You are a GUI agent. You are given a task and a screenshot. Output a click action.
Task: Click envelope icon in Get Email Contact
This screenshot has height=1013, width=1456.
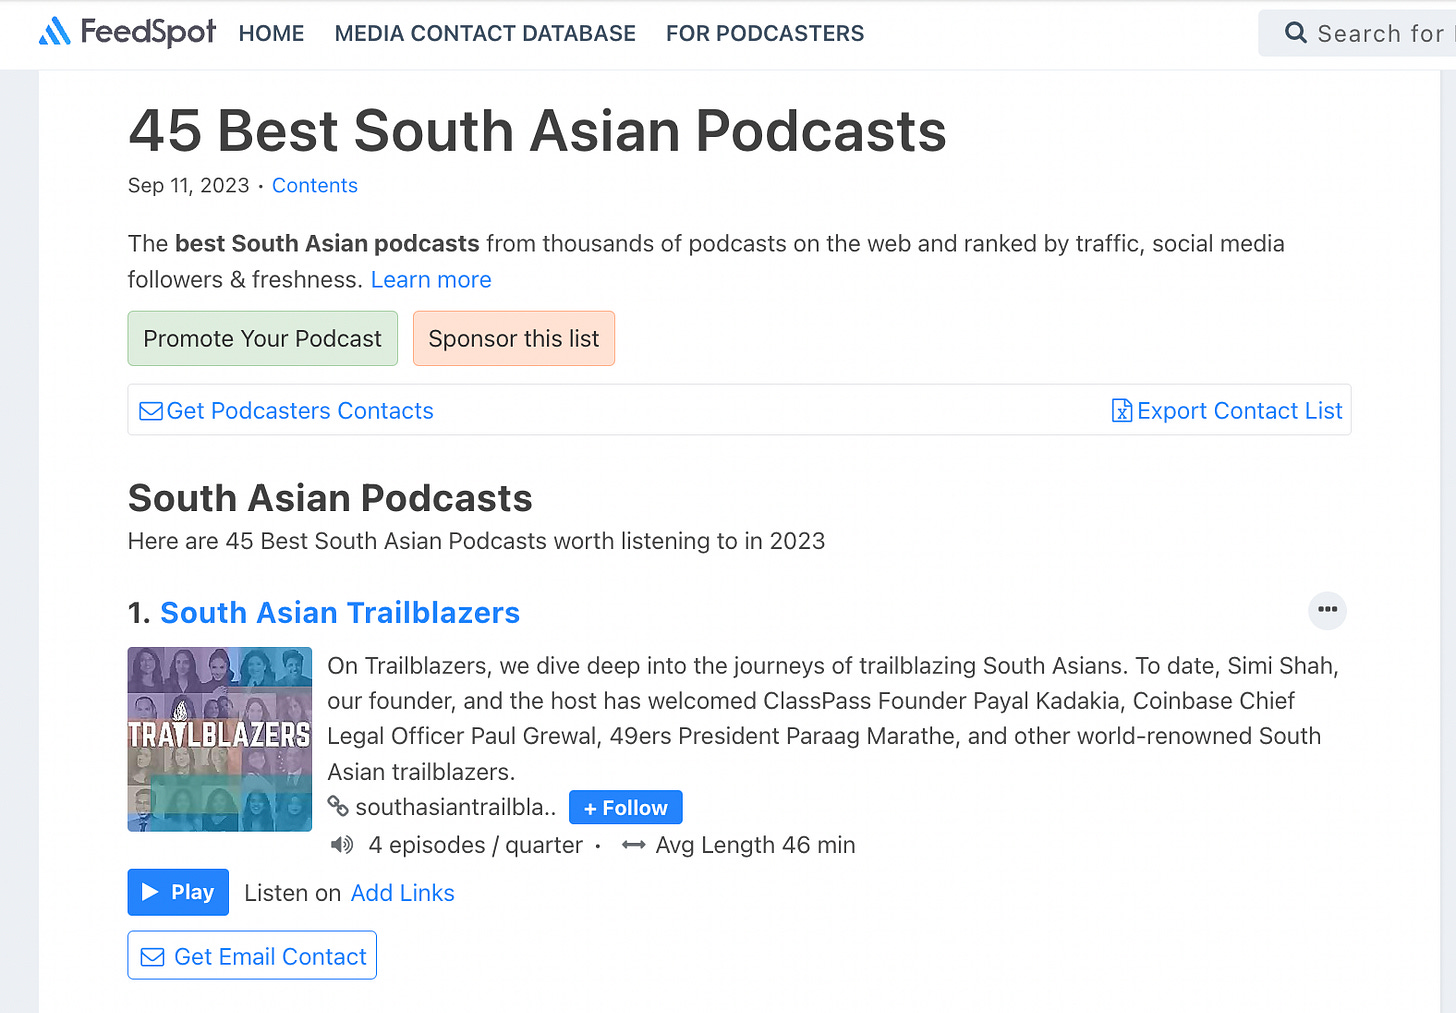[153, 957]
